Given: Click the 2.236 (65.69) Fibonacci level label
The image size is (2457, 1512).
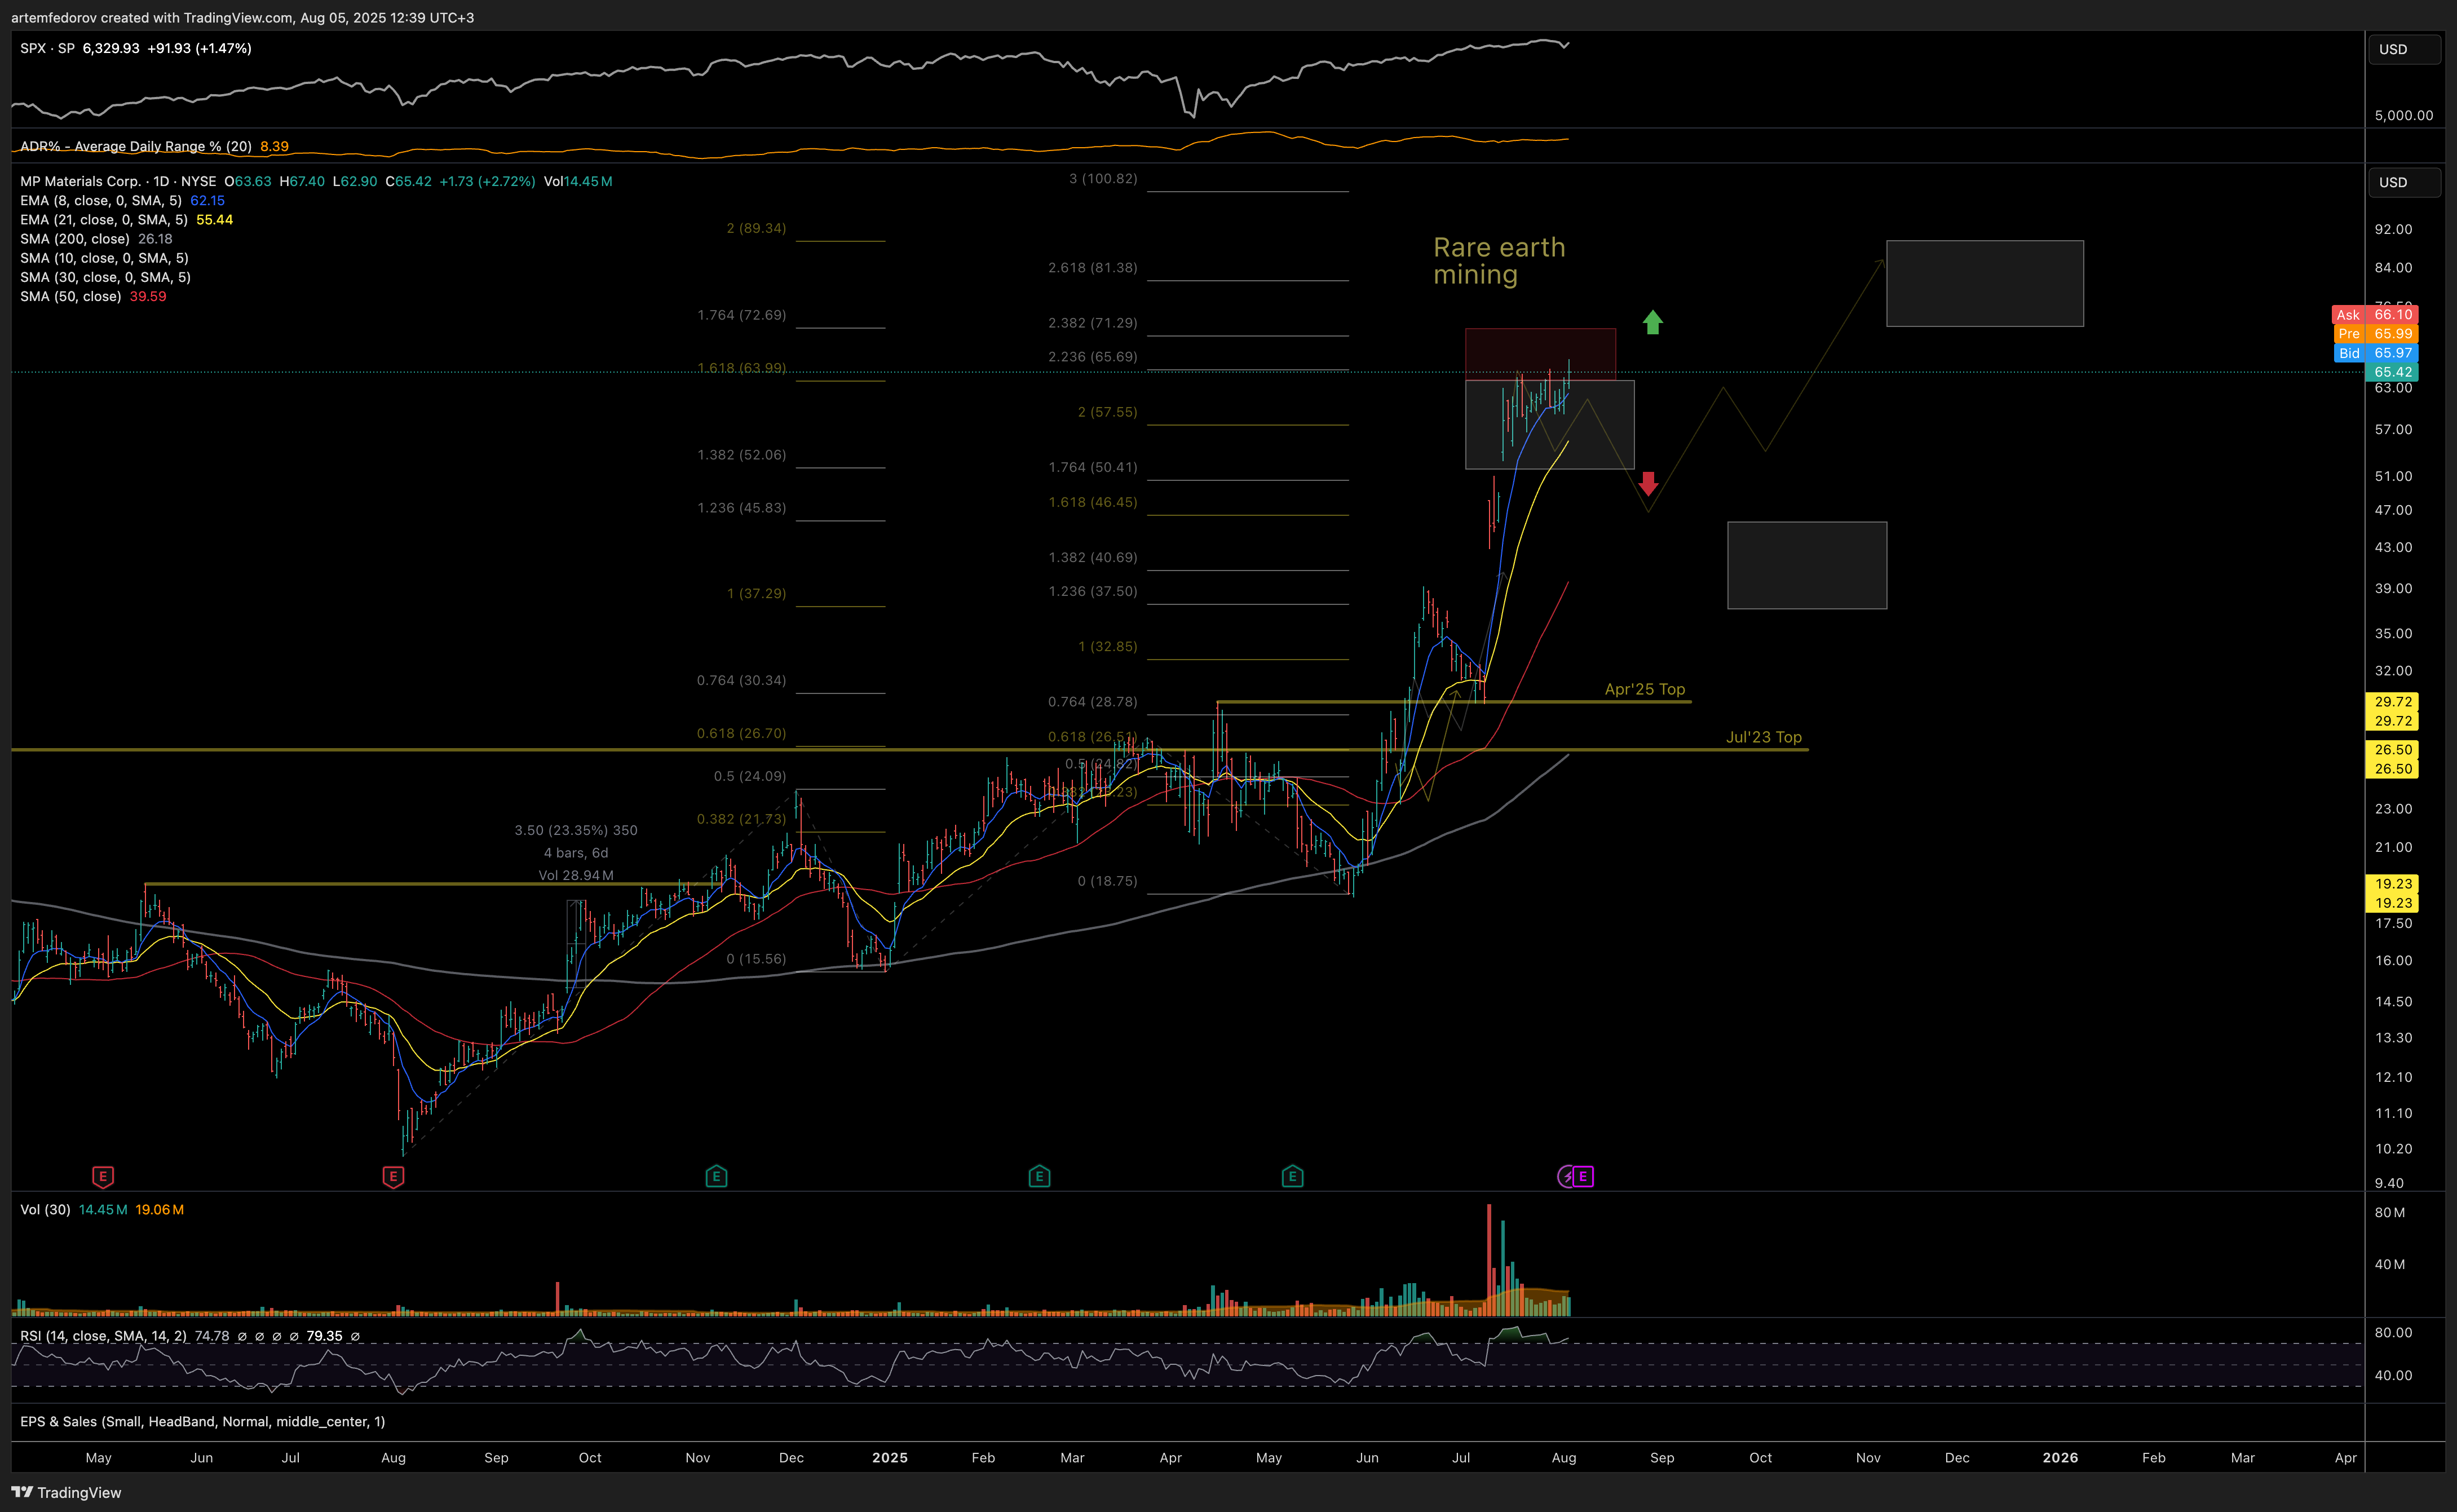Looking at the screenshot, I should pyautogui.click(x=1092, y=356).
